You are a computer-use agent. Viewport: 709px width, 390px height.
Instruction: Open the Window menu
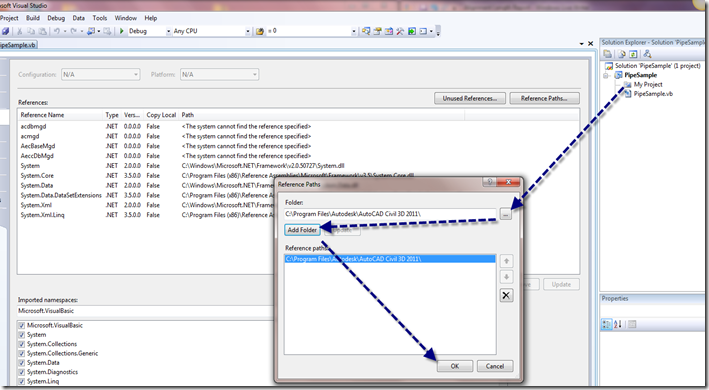point(126,18)
